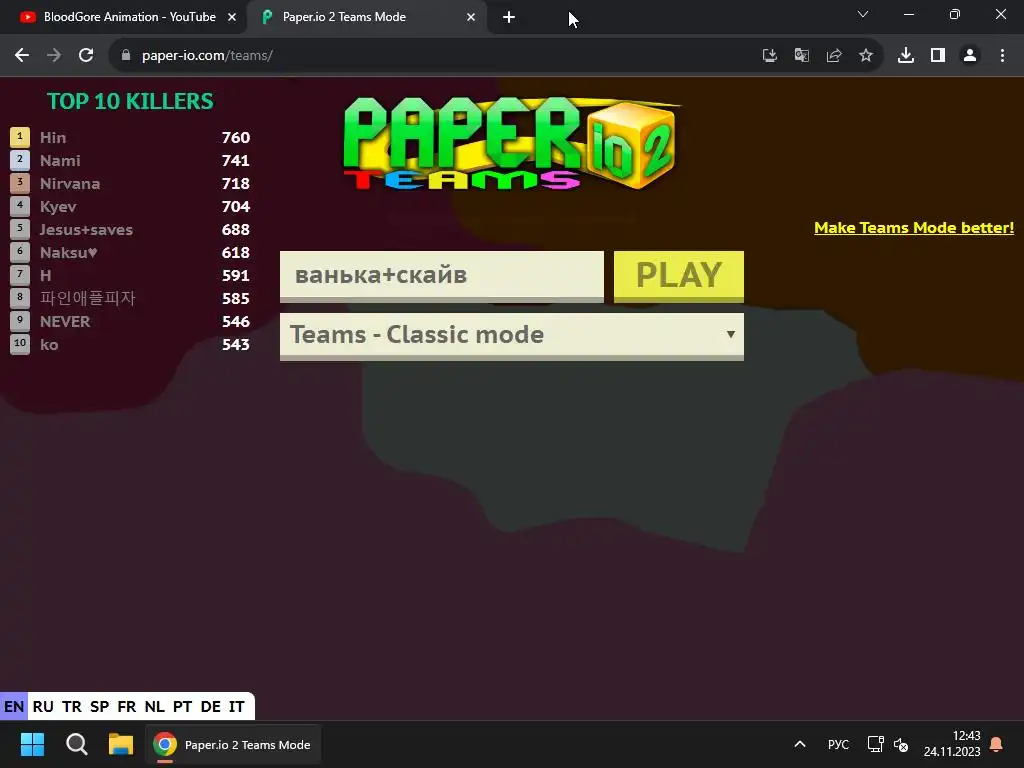The width and height of the screenshot is (1024, 768).
Task: Click rank 1 player name Hin
Action: point(53,138)
